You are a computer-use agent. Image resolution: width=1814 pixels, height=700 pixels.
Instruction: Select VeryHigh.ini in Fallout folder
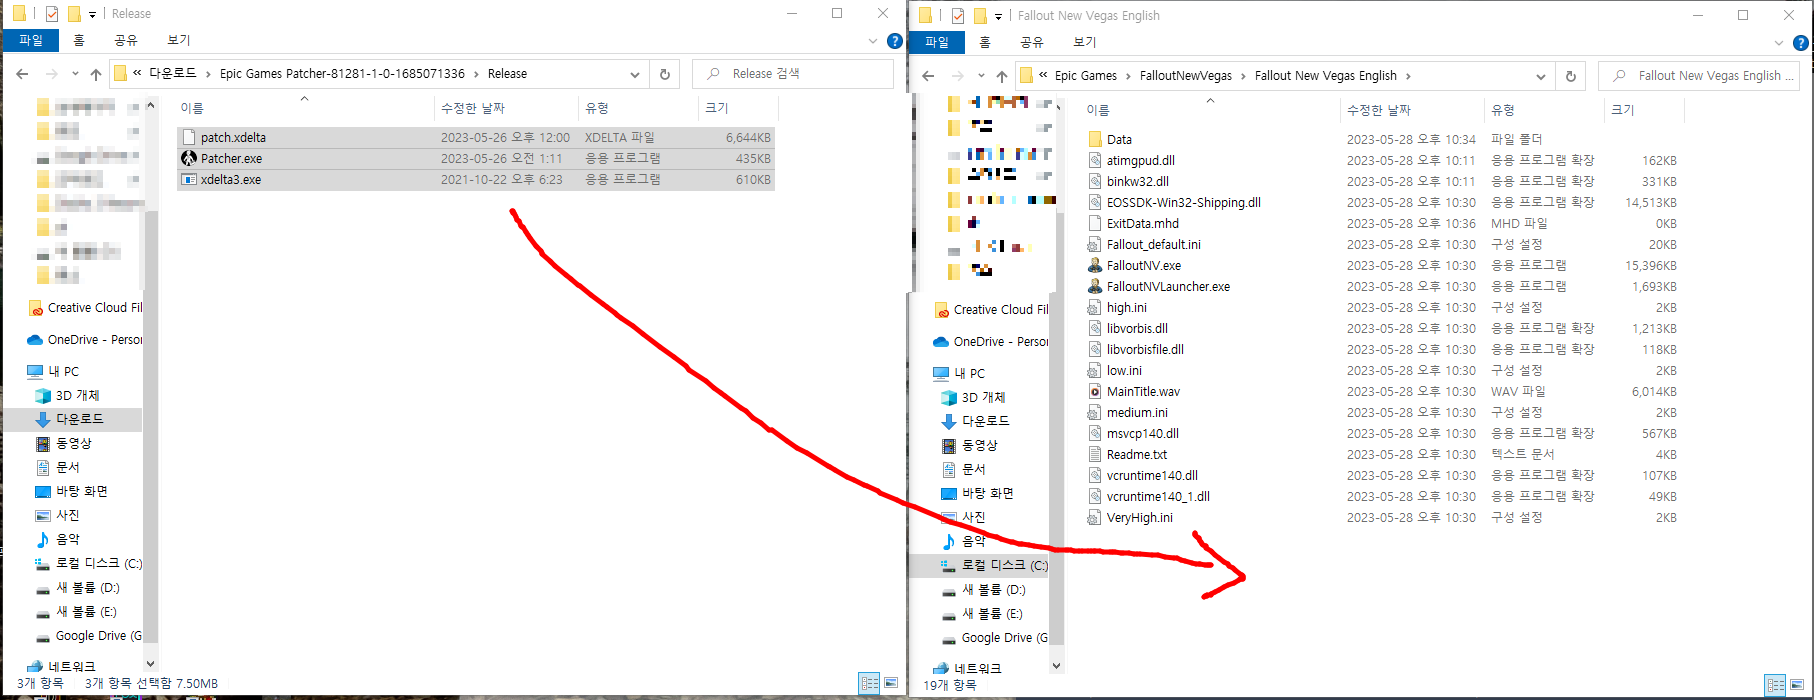point(1383,518)
